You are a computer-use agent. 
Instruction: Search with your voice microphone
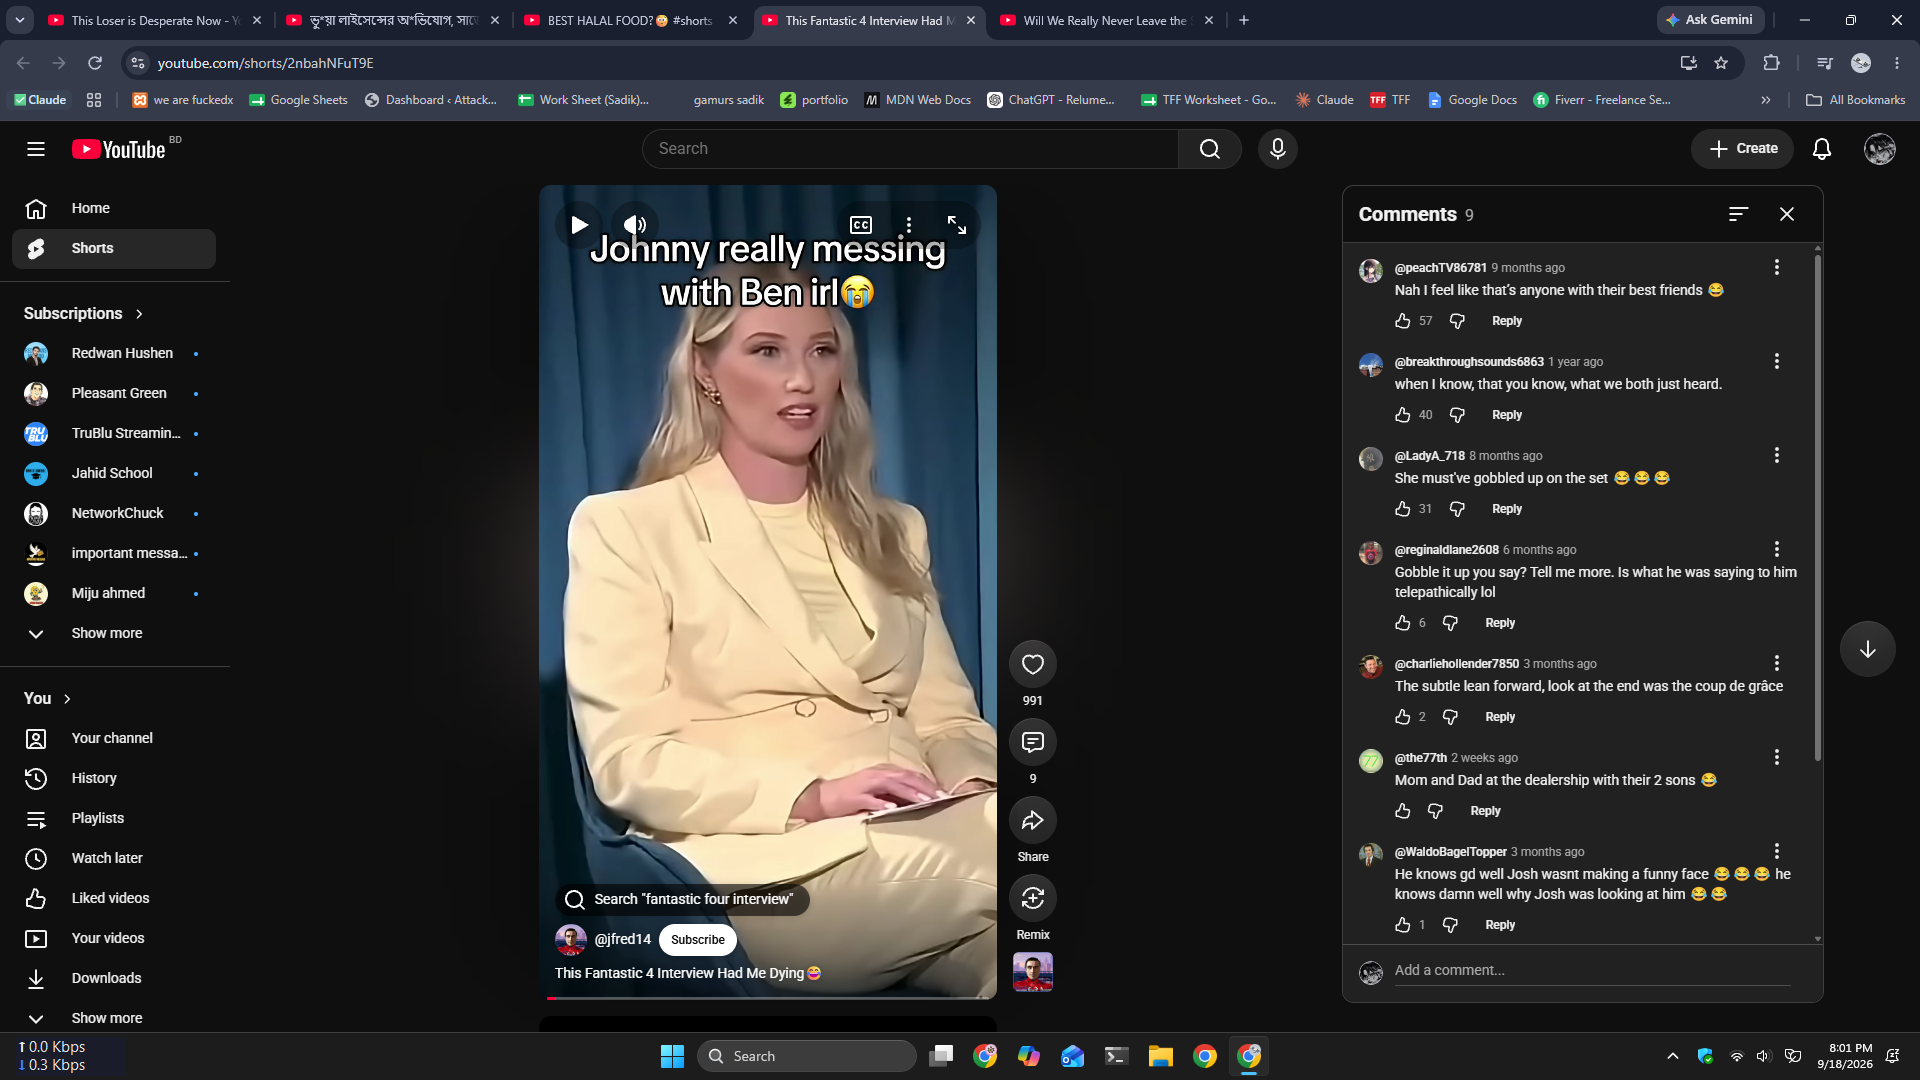pos(1277,149)
